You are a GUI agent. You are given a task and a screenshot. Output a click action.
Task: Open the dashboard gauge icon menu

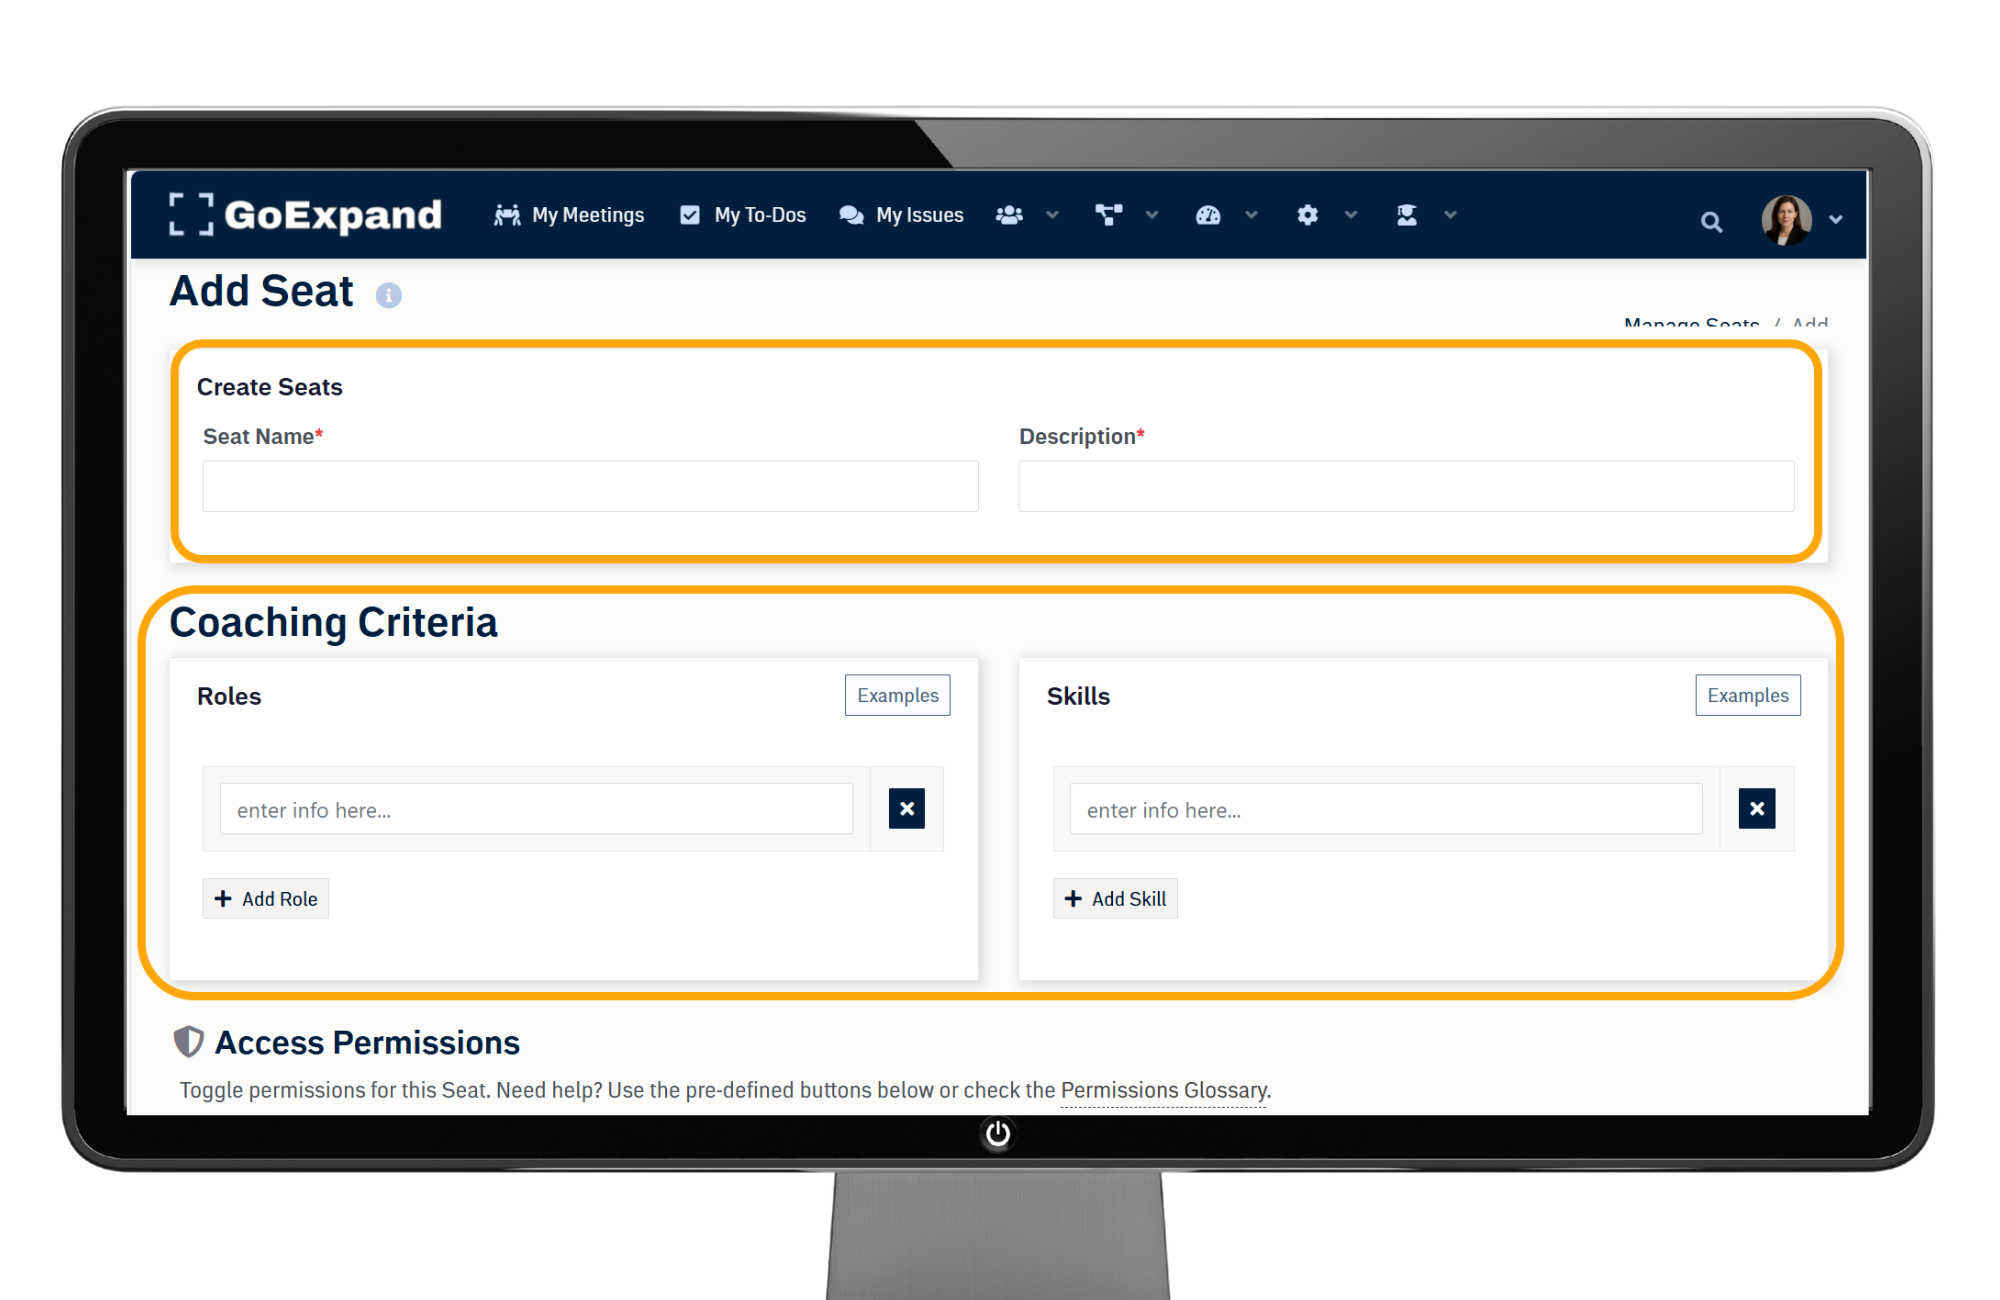(x=1208, y=215)
